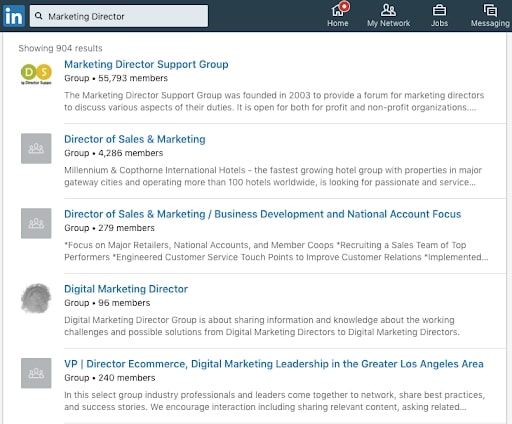Click the Marketing Director search field
Image resolution: width=512 pixels, height=424 pixels.
pos(119,16)
